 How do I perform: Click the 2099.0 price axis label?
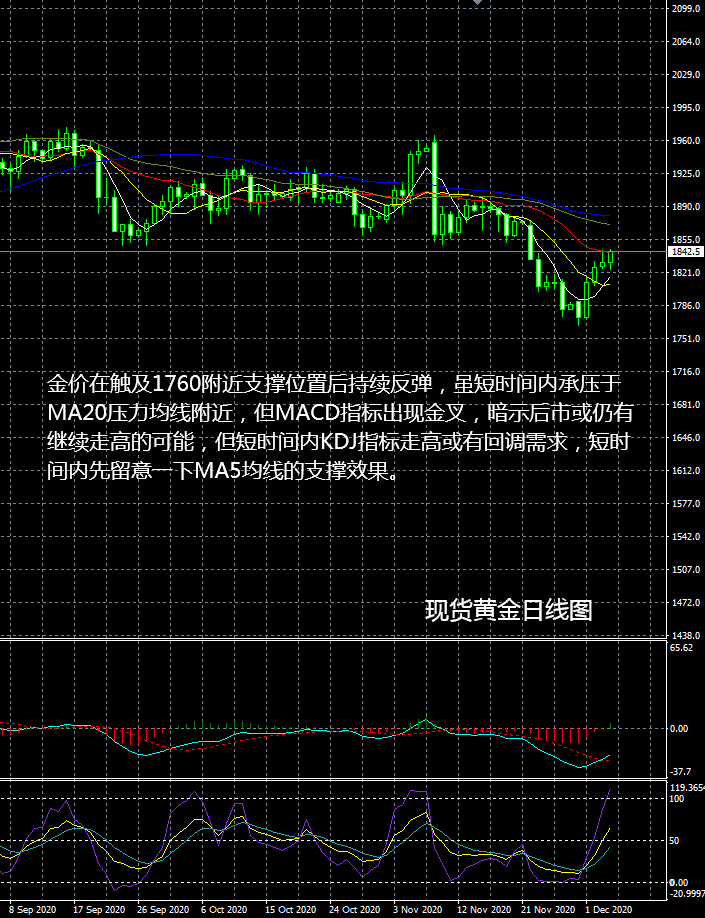click(x=686, y=9)
